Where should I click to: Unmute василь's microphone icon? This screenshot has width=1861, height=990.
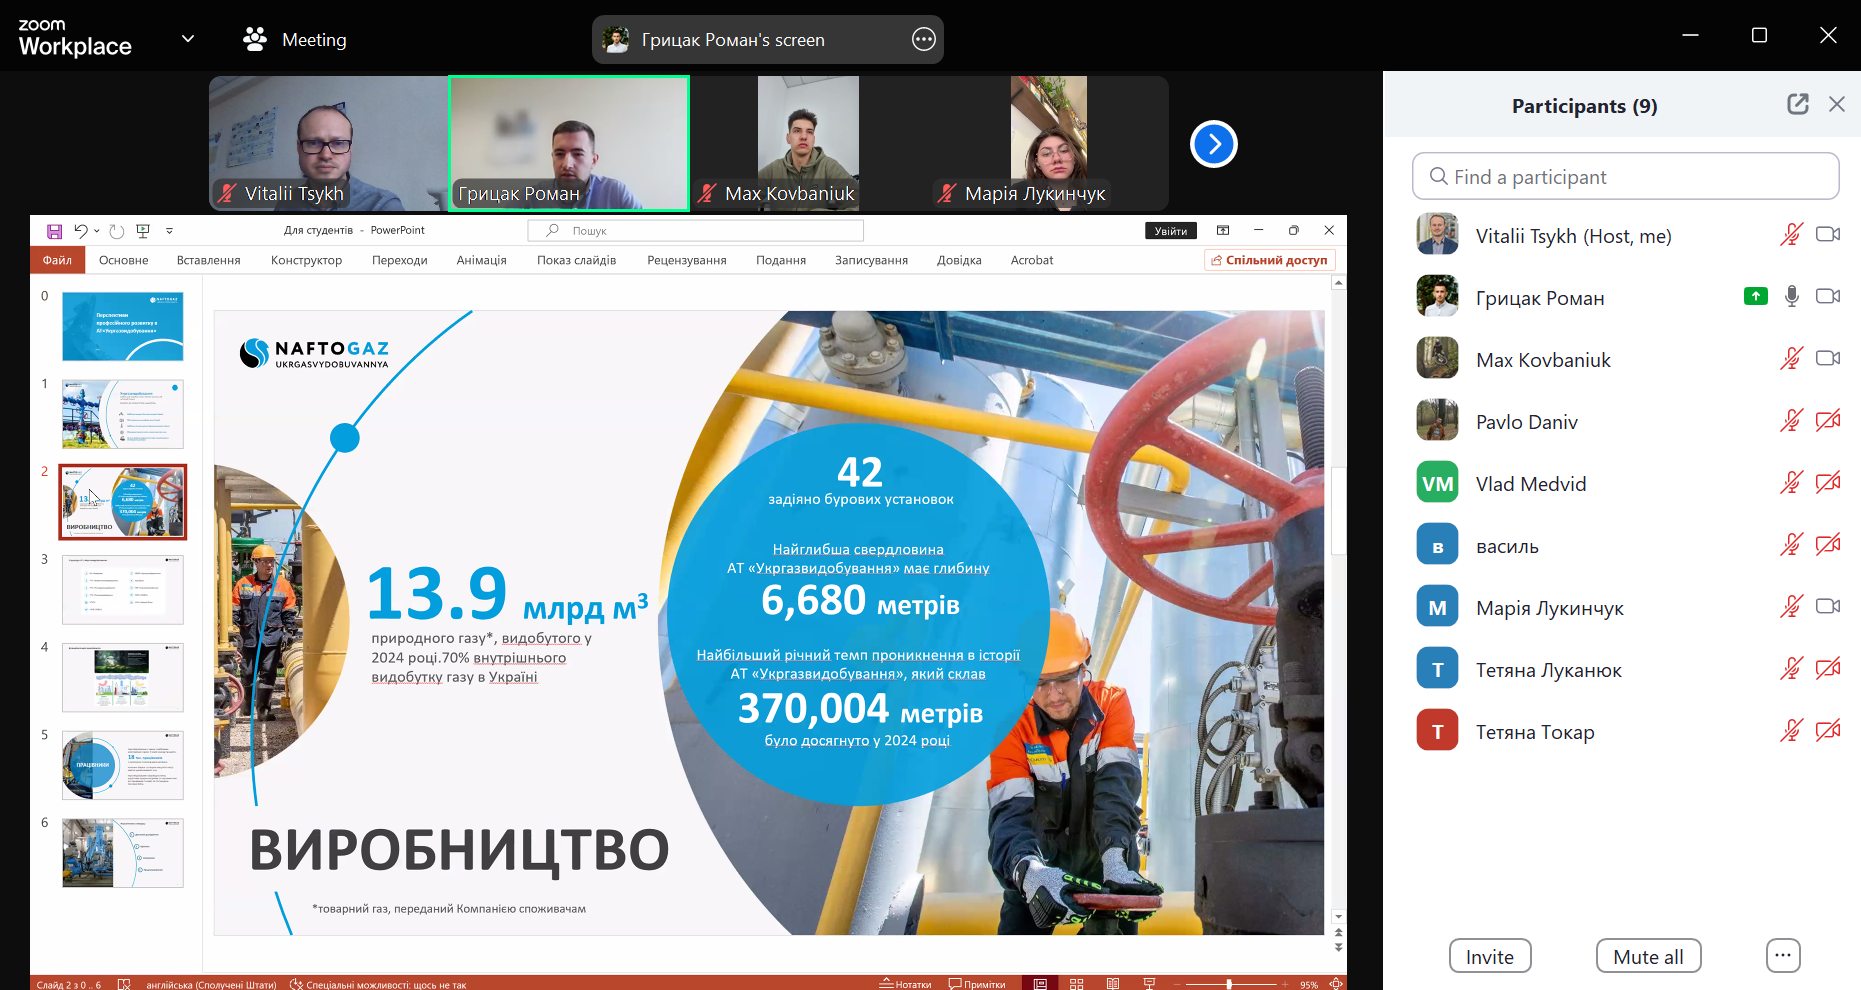(1791, 544)
